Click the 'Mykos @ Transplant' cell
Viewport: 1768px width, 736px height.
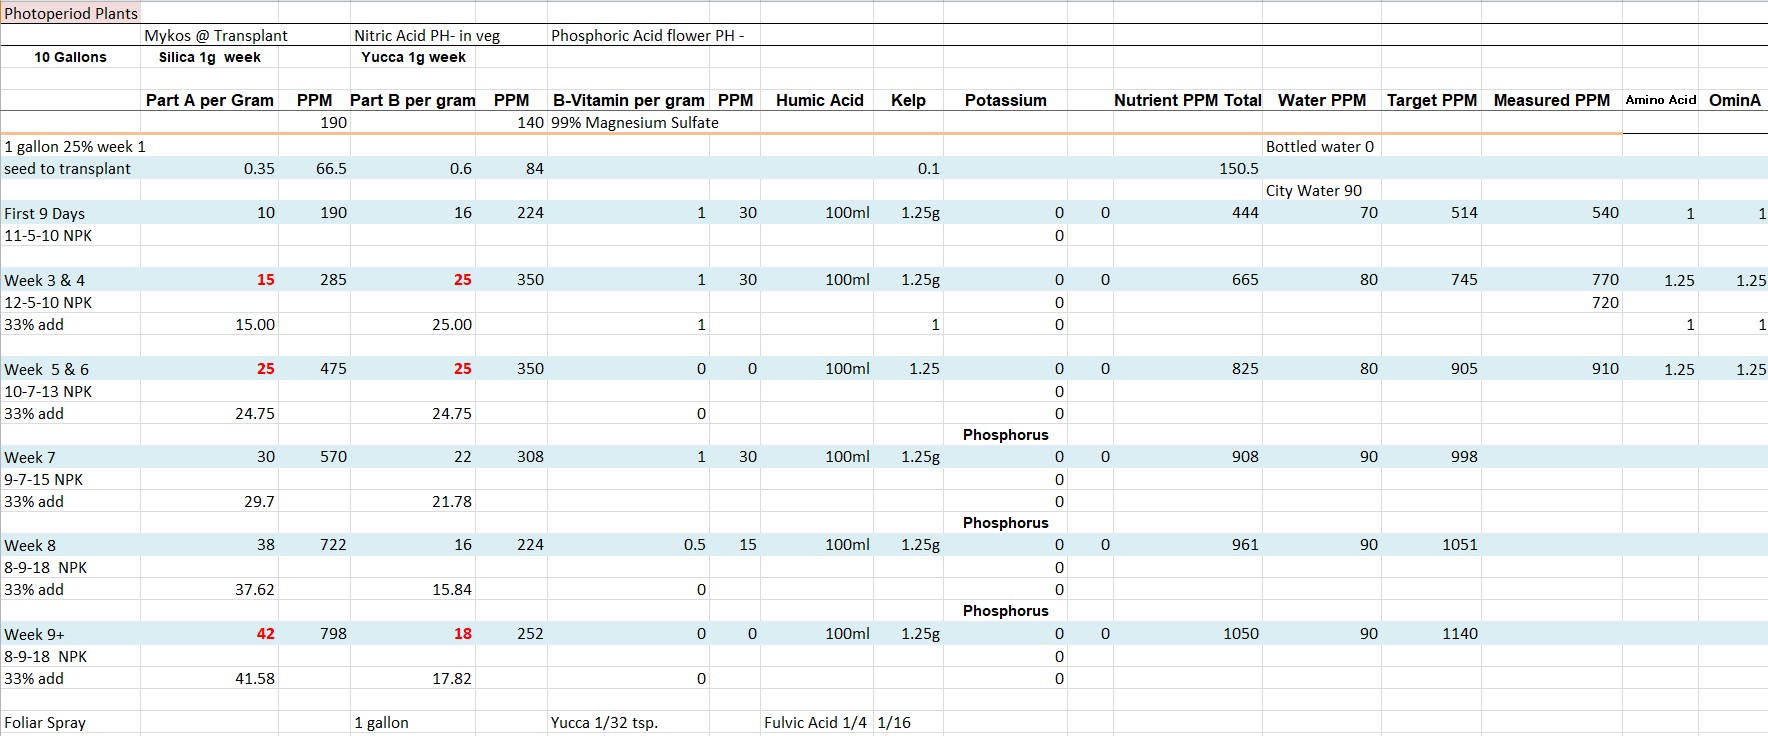216,35
